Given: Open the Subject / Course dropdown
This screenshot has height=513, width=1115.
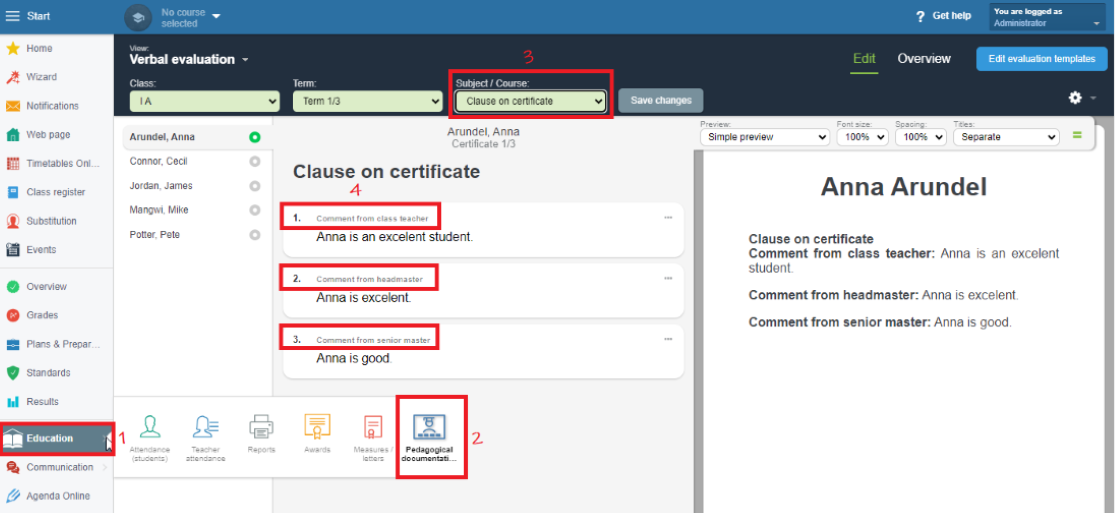Looking at the screenshot, I should tap(531, 101).
